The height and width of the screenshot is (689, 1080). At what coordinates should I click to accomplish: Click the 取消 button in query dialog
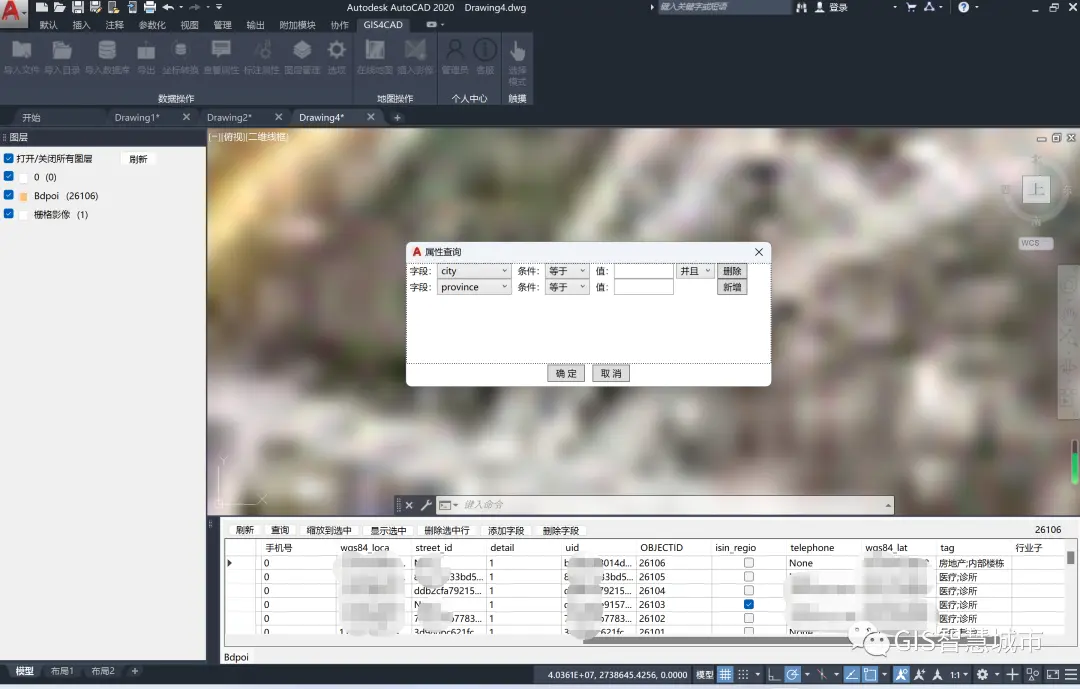click(x=611, y=373)
